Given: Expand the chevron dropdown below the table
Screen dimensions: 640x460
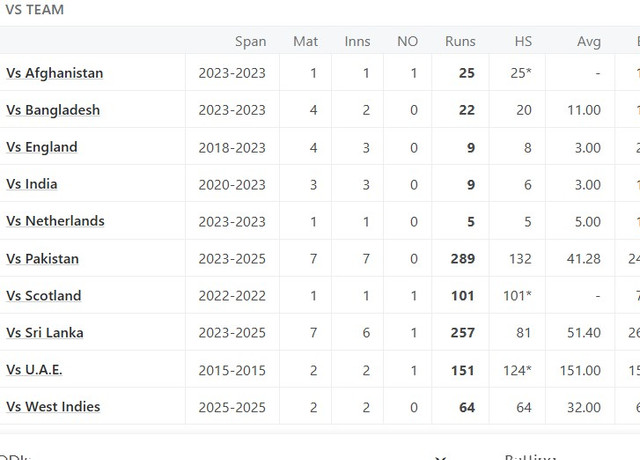Looking at the screenshot, I should pyautogui.click(x=440, y=456).
